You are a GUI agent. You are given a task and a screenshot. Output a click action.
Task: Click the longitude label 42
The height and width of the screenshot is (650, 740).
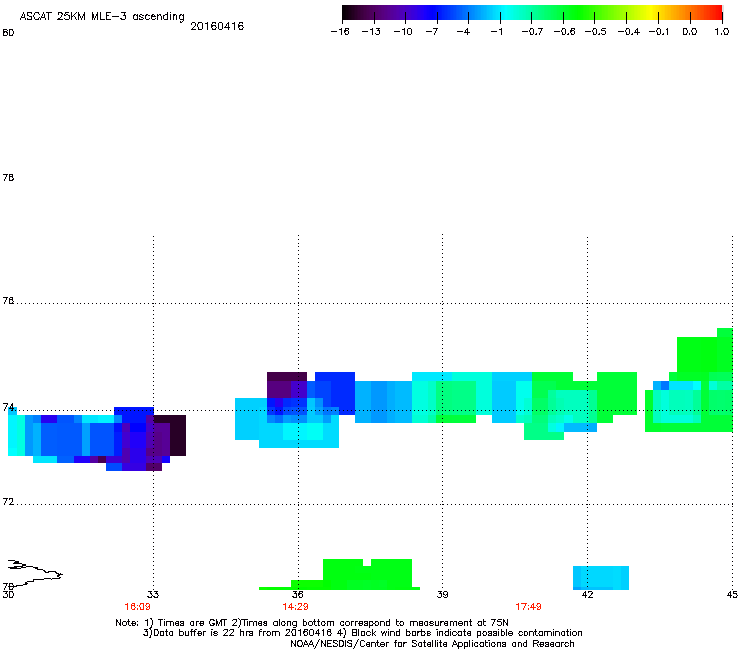point(587,594)
